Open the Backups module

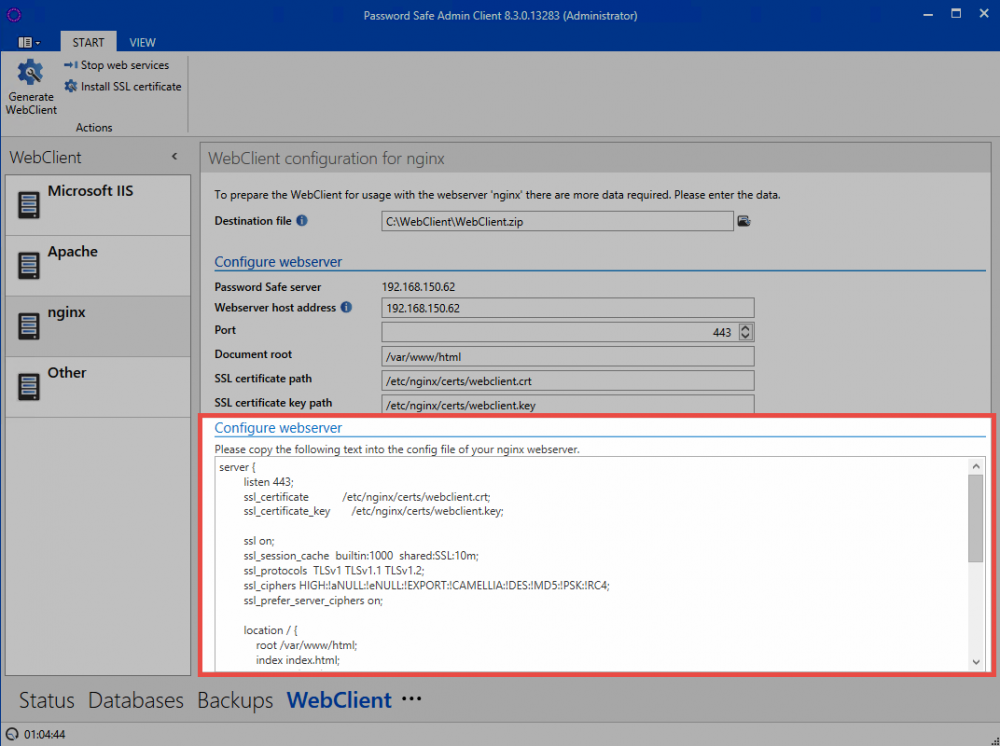click(235, 700)
